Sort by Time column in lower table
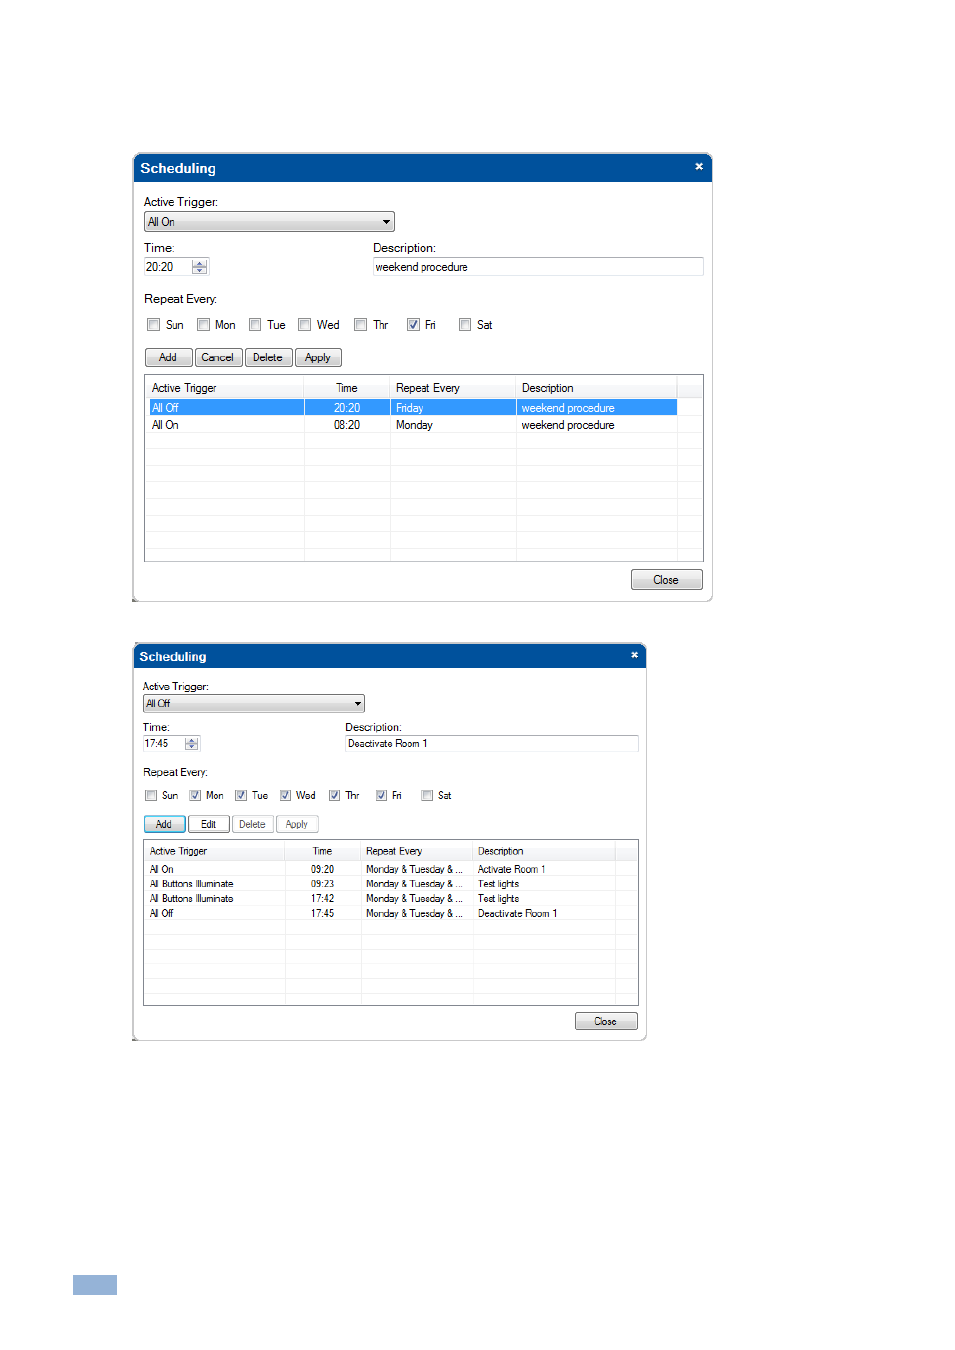This screenshot has height=1350, width=955. (323, 851)
